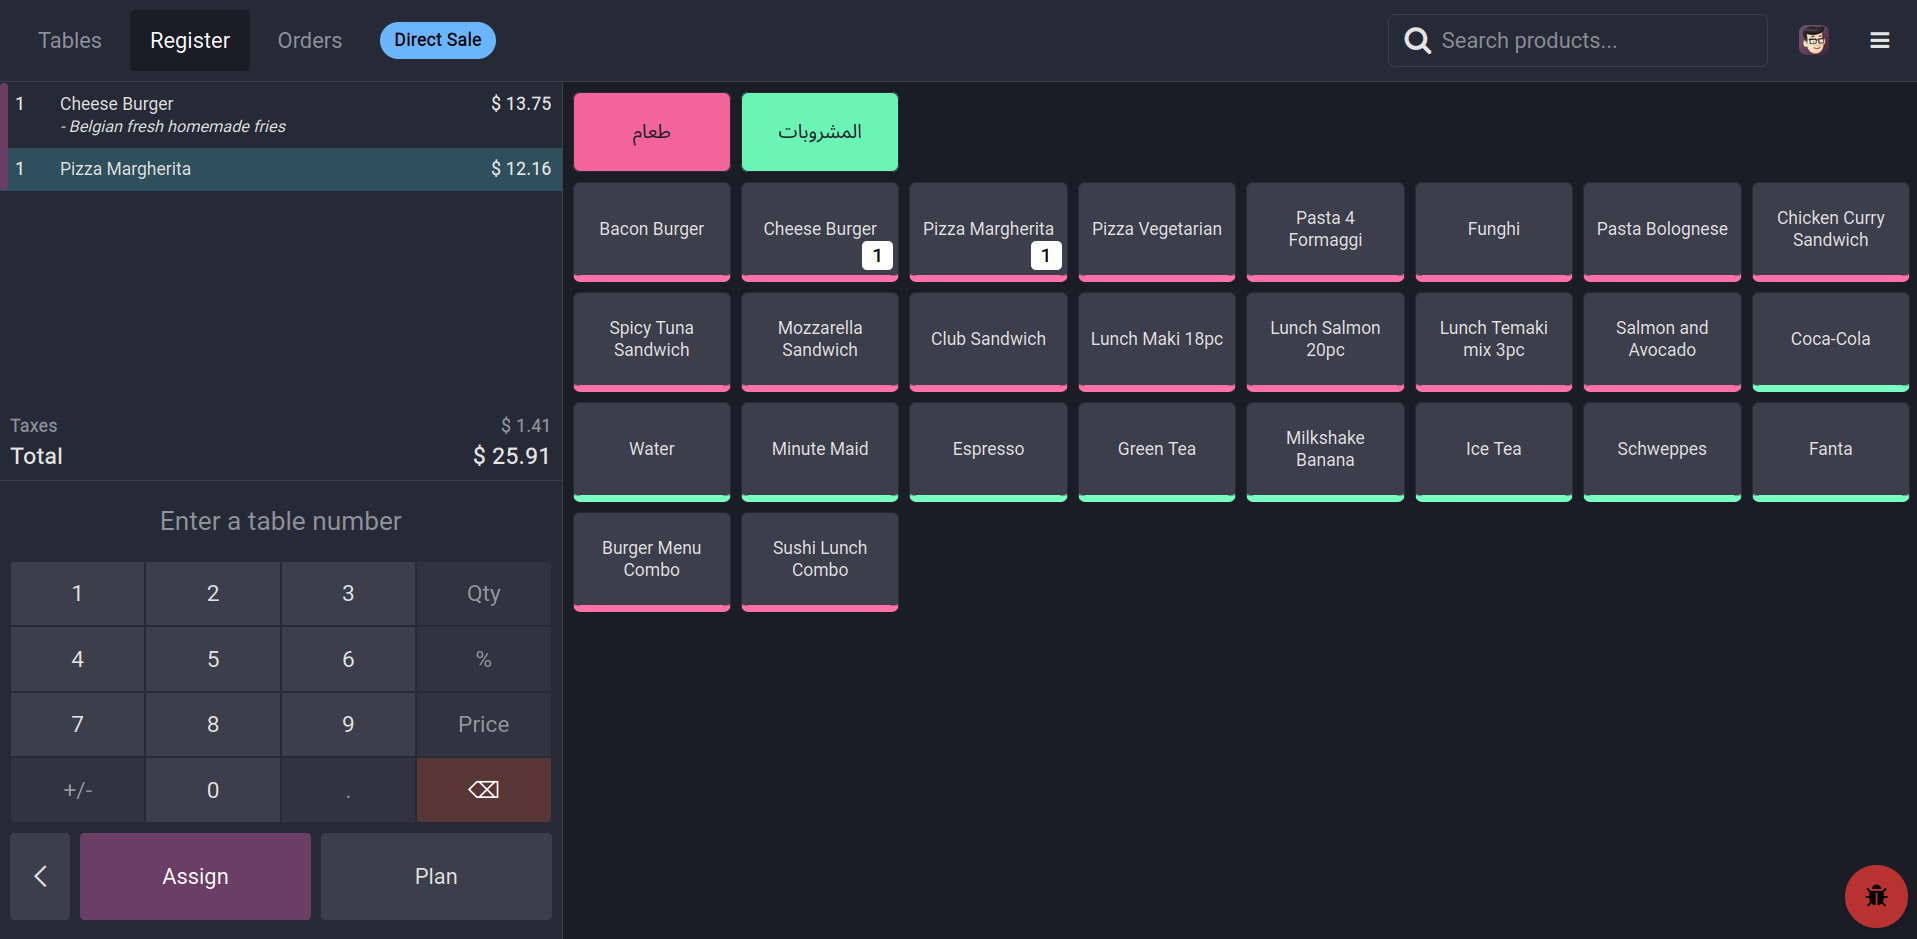
Task: Select the pink food category
Action: pos(651,132)
